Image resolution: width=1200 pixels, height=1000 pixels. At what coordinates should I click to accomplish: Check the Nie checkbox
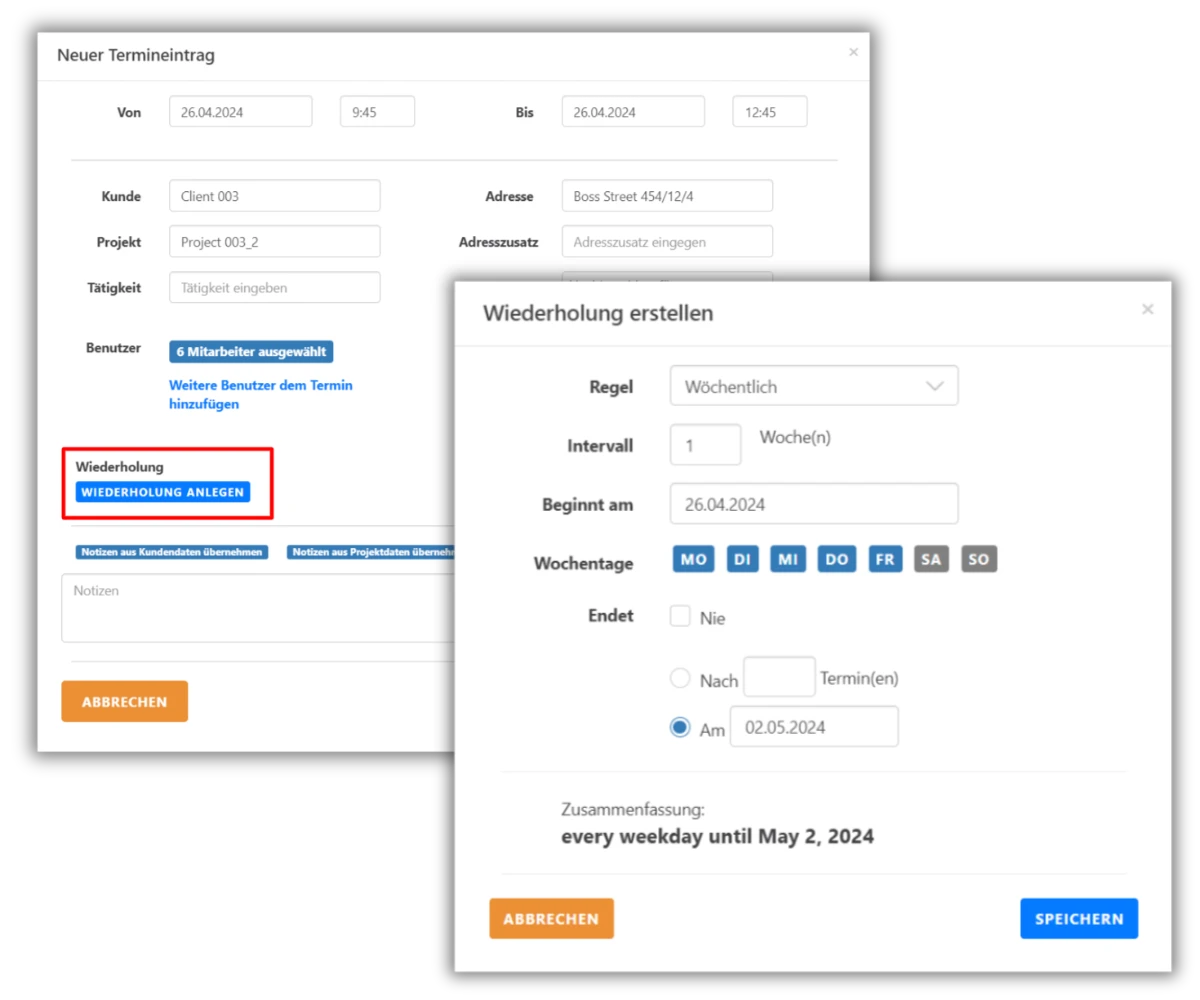[x=680, y=616]
